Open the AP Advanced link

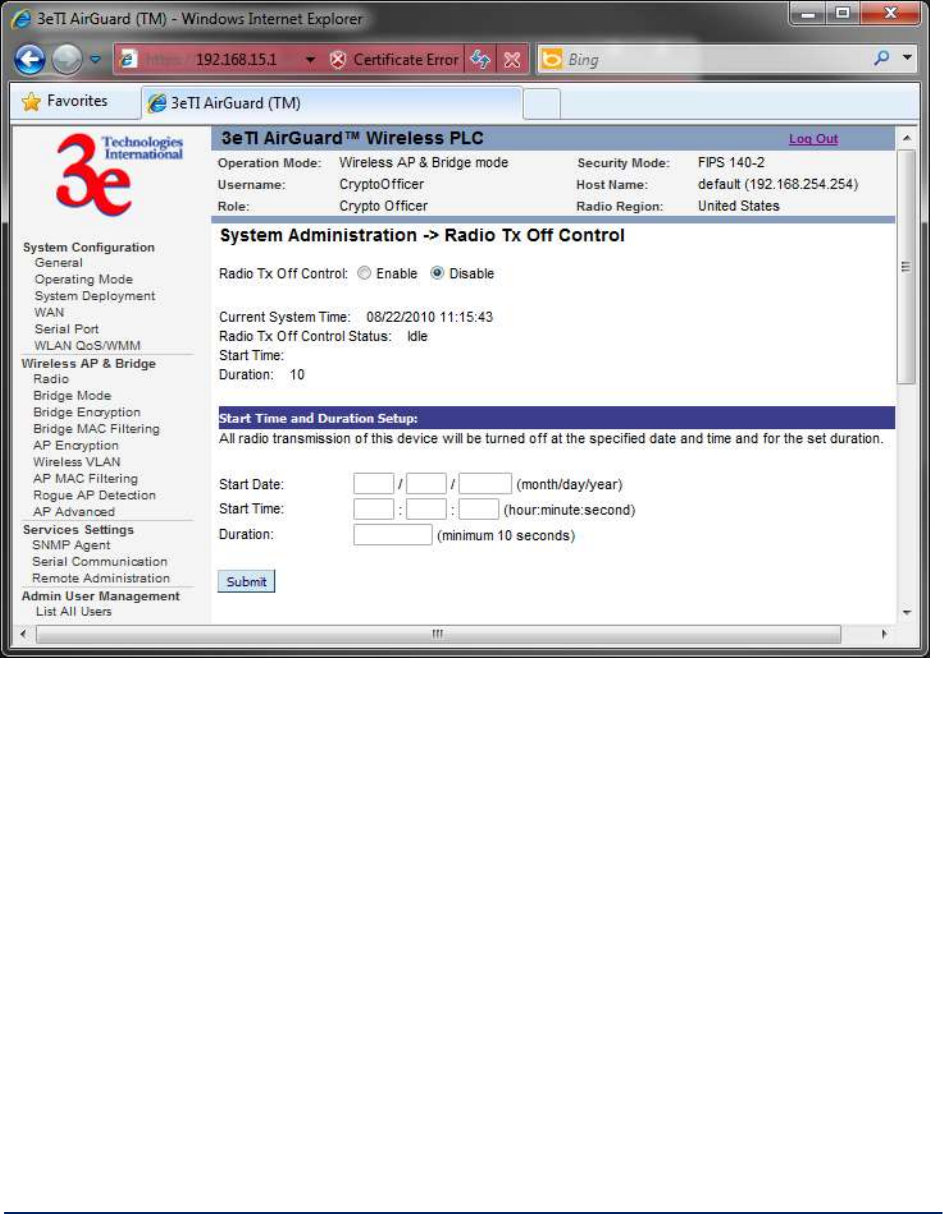[74, 512]
